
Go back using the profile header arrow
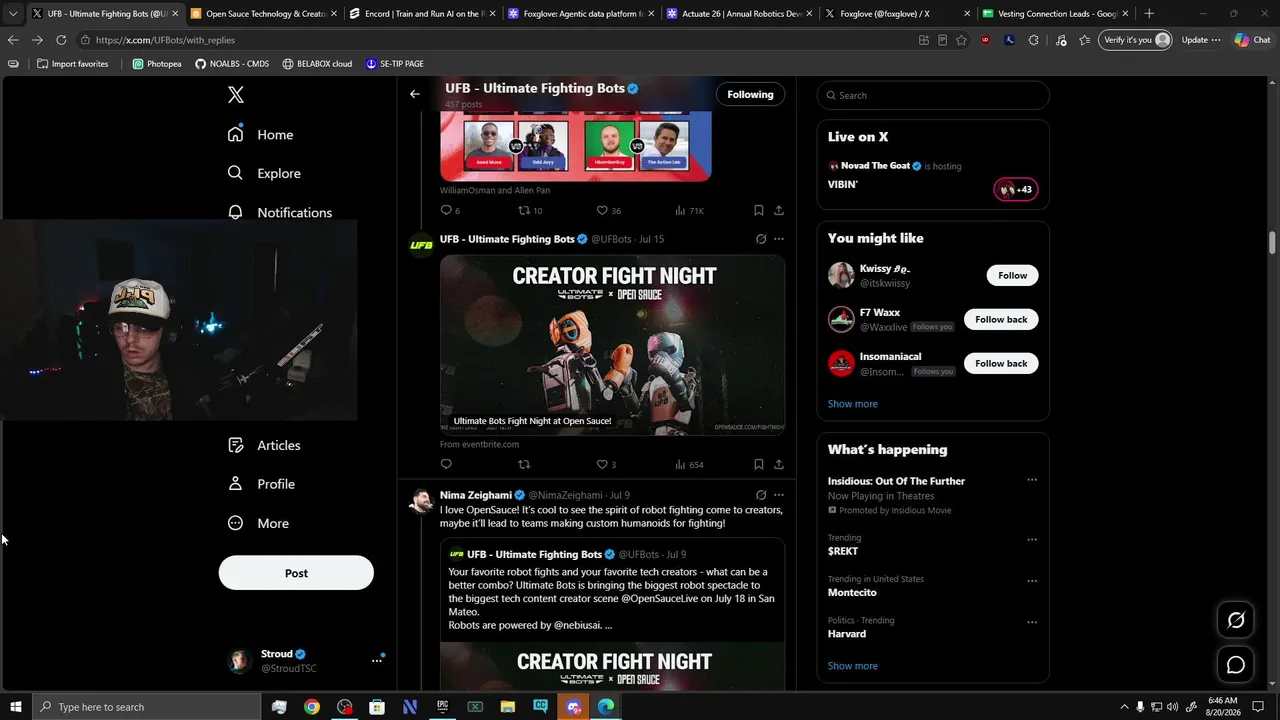[x=414, y=94]
